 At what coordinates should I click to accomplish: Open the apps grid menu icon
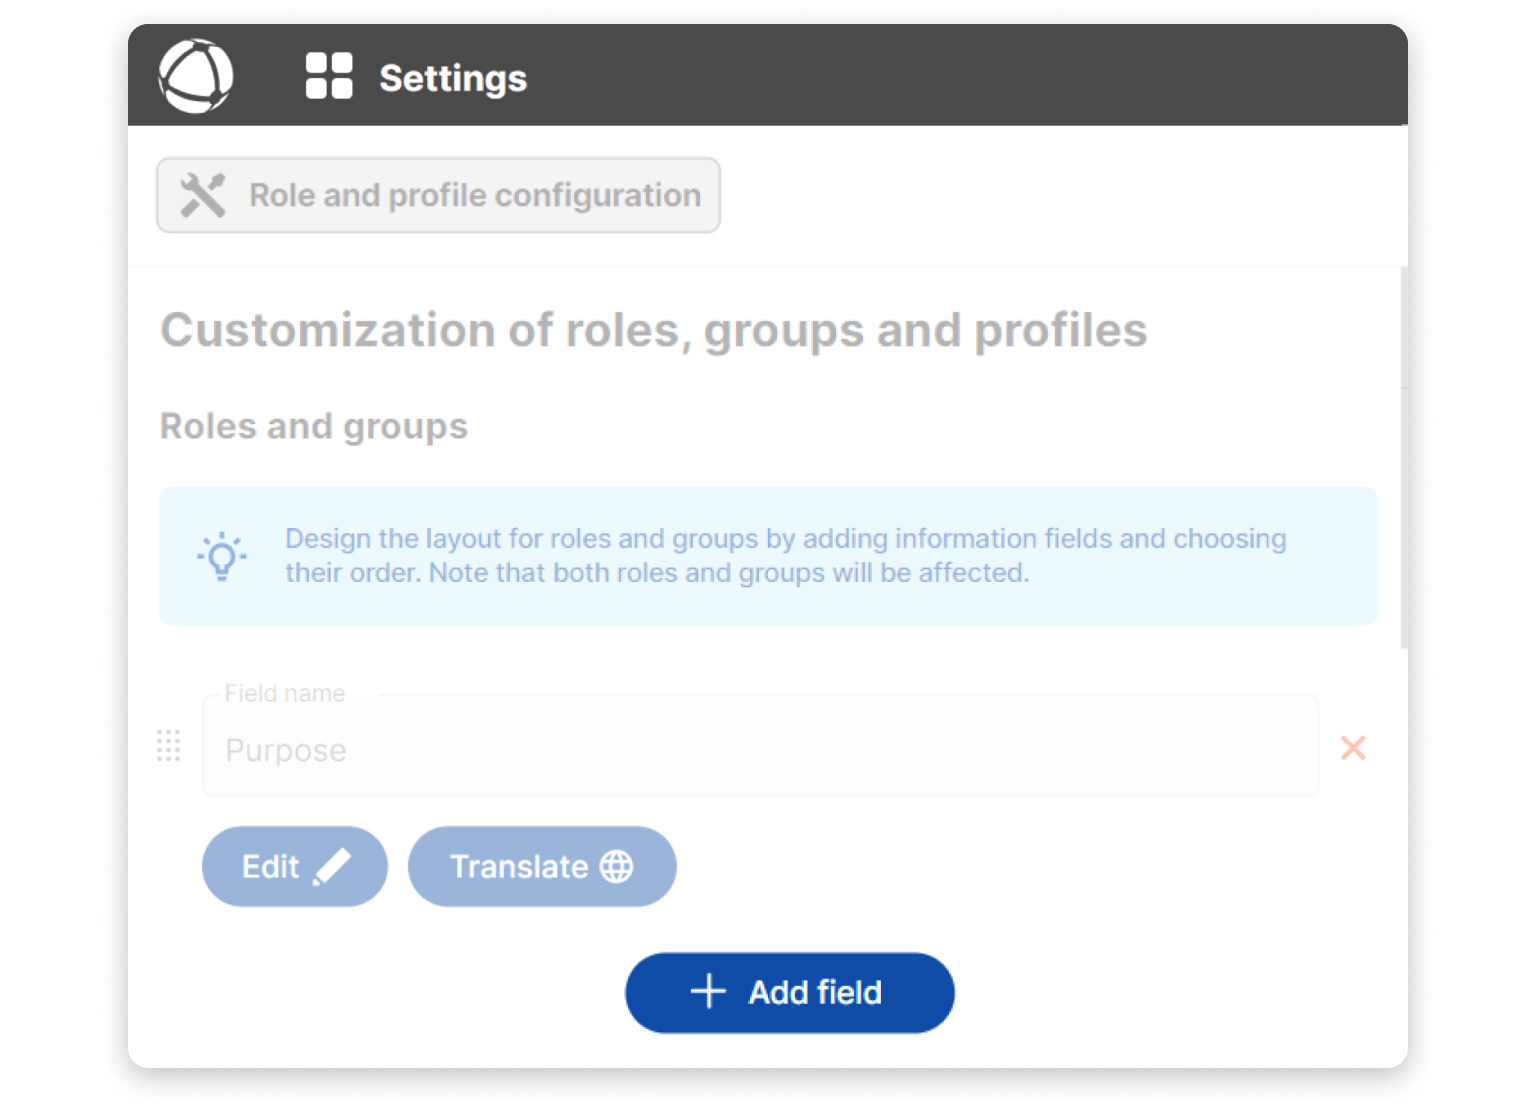click(x=329, y=76)
